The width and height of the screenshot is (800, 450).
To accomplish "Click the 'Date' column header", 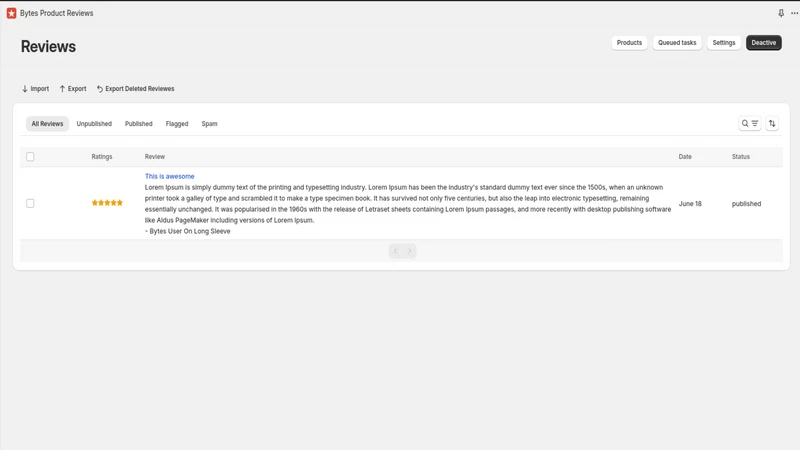I will tap(685, 157).
